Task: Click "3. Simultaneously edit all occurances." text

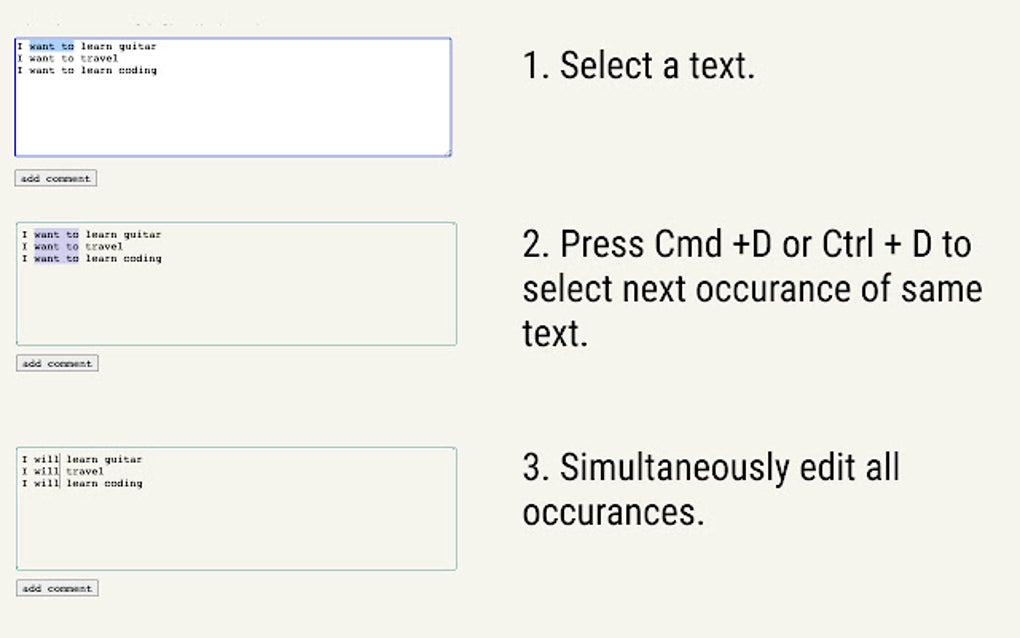Action: [x=710, y=490]
